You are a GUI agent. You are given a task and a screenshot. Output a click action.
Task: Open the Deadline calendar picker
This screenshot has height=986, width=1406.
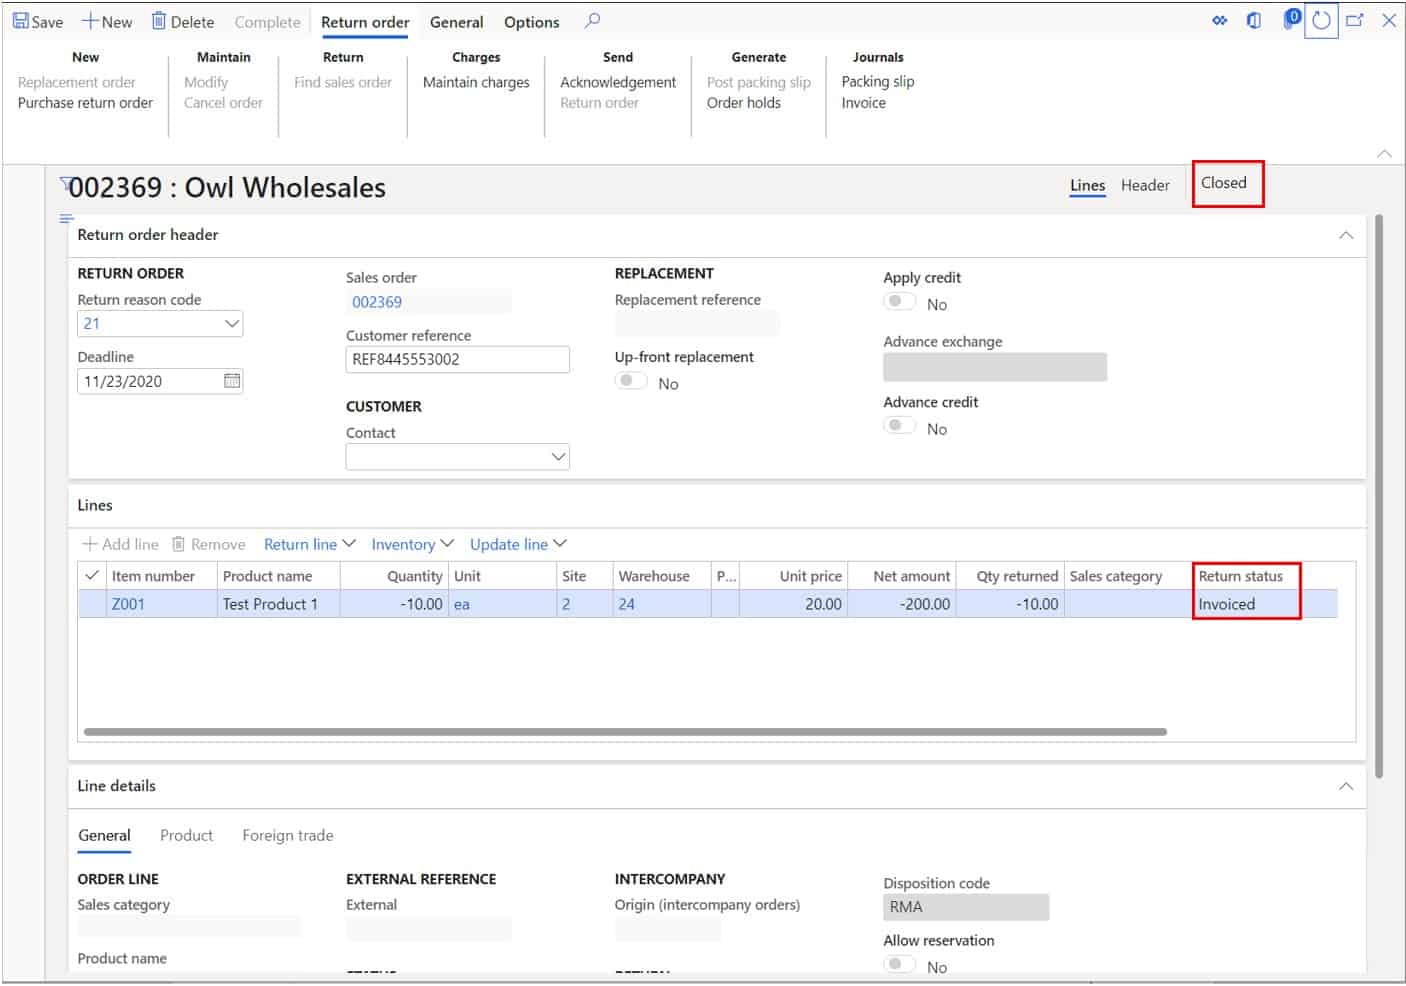(x=231, y=380)
